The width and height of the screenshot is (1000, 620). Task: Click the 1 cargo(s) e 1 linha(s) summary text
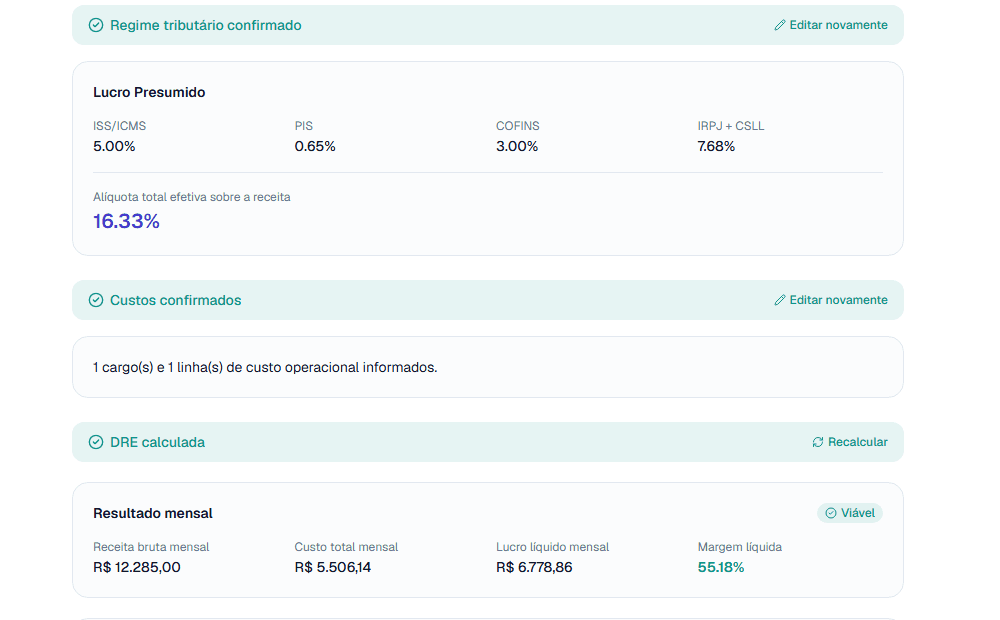tap(265, 367)
